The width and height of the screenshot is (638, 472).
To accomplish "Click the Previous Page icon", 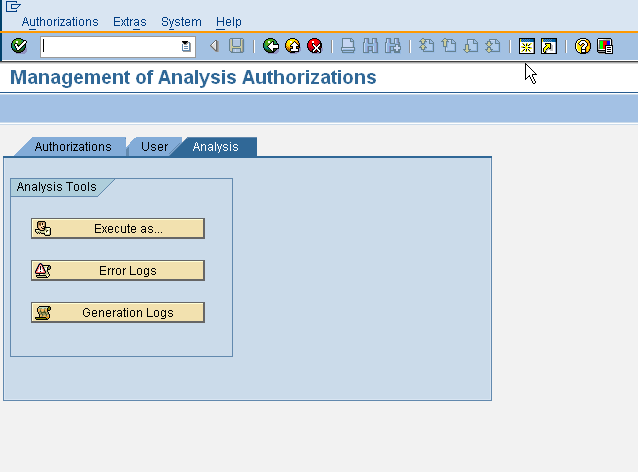I will tap(448, 46).
